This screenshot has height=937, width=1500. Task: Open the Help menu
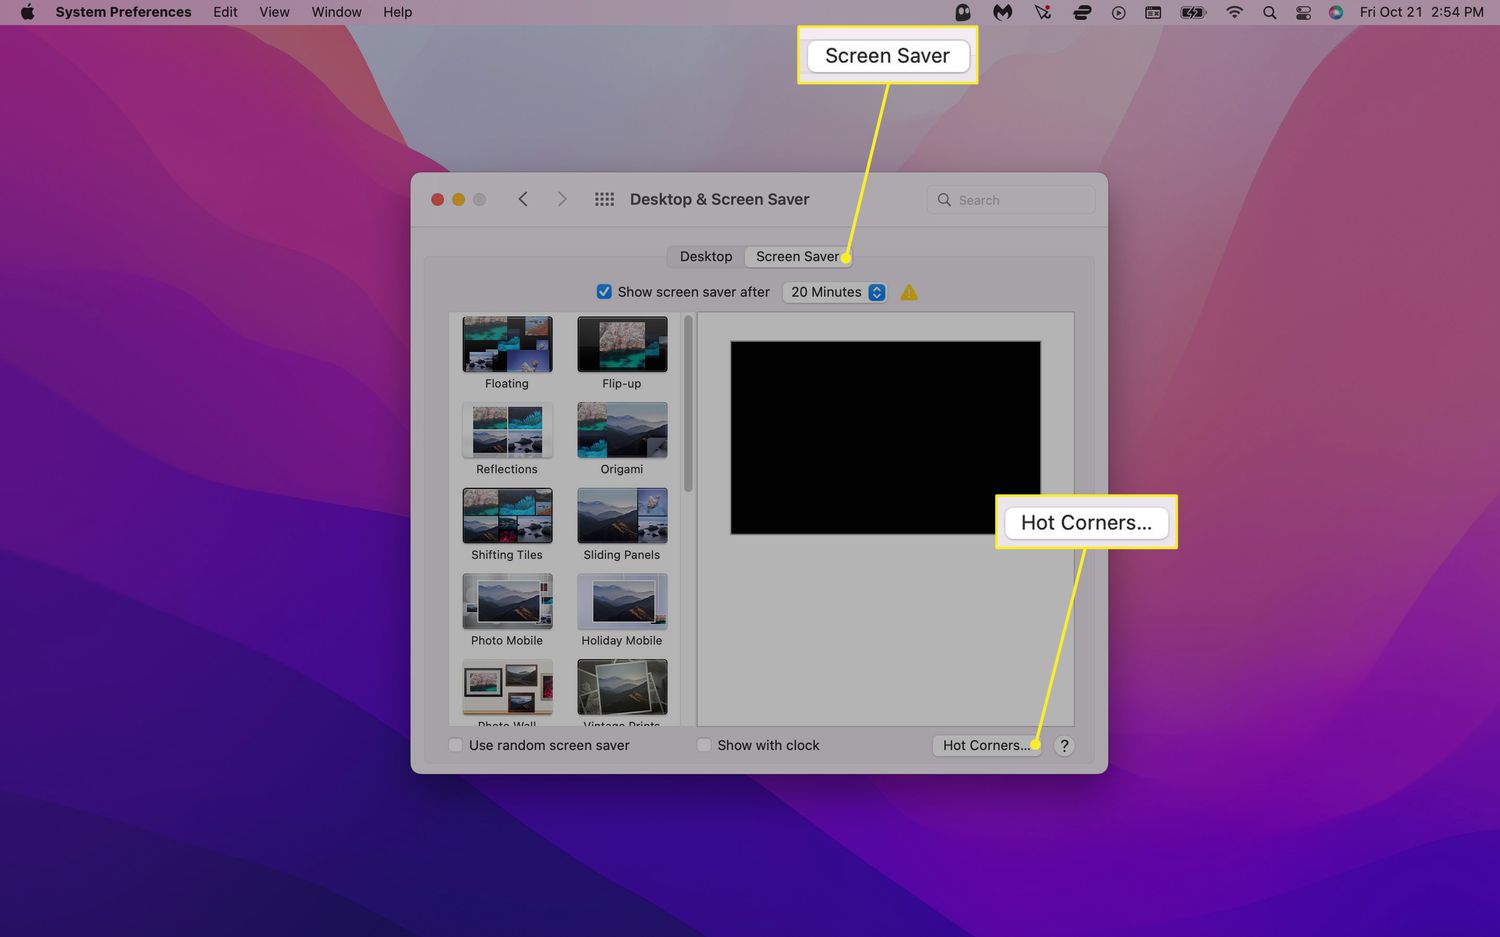[x=397, y=12]
